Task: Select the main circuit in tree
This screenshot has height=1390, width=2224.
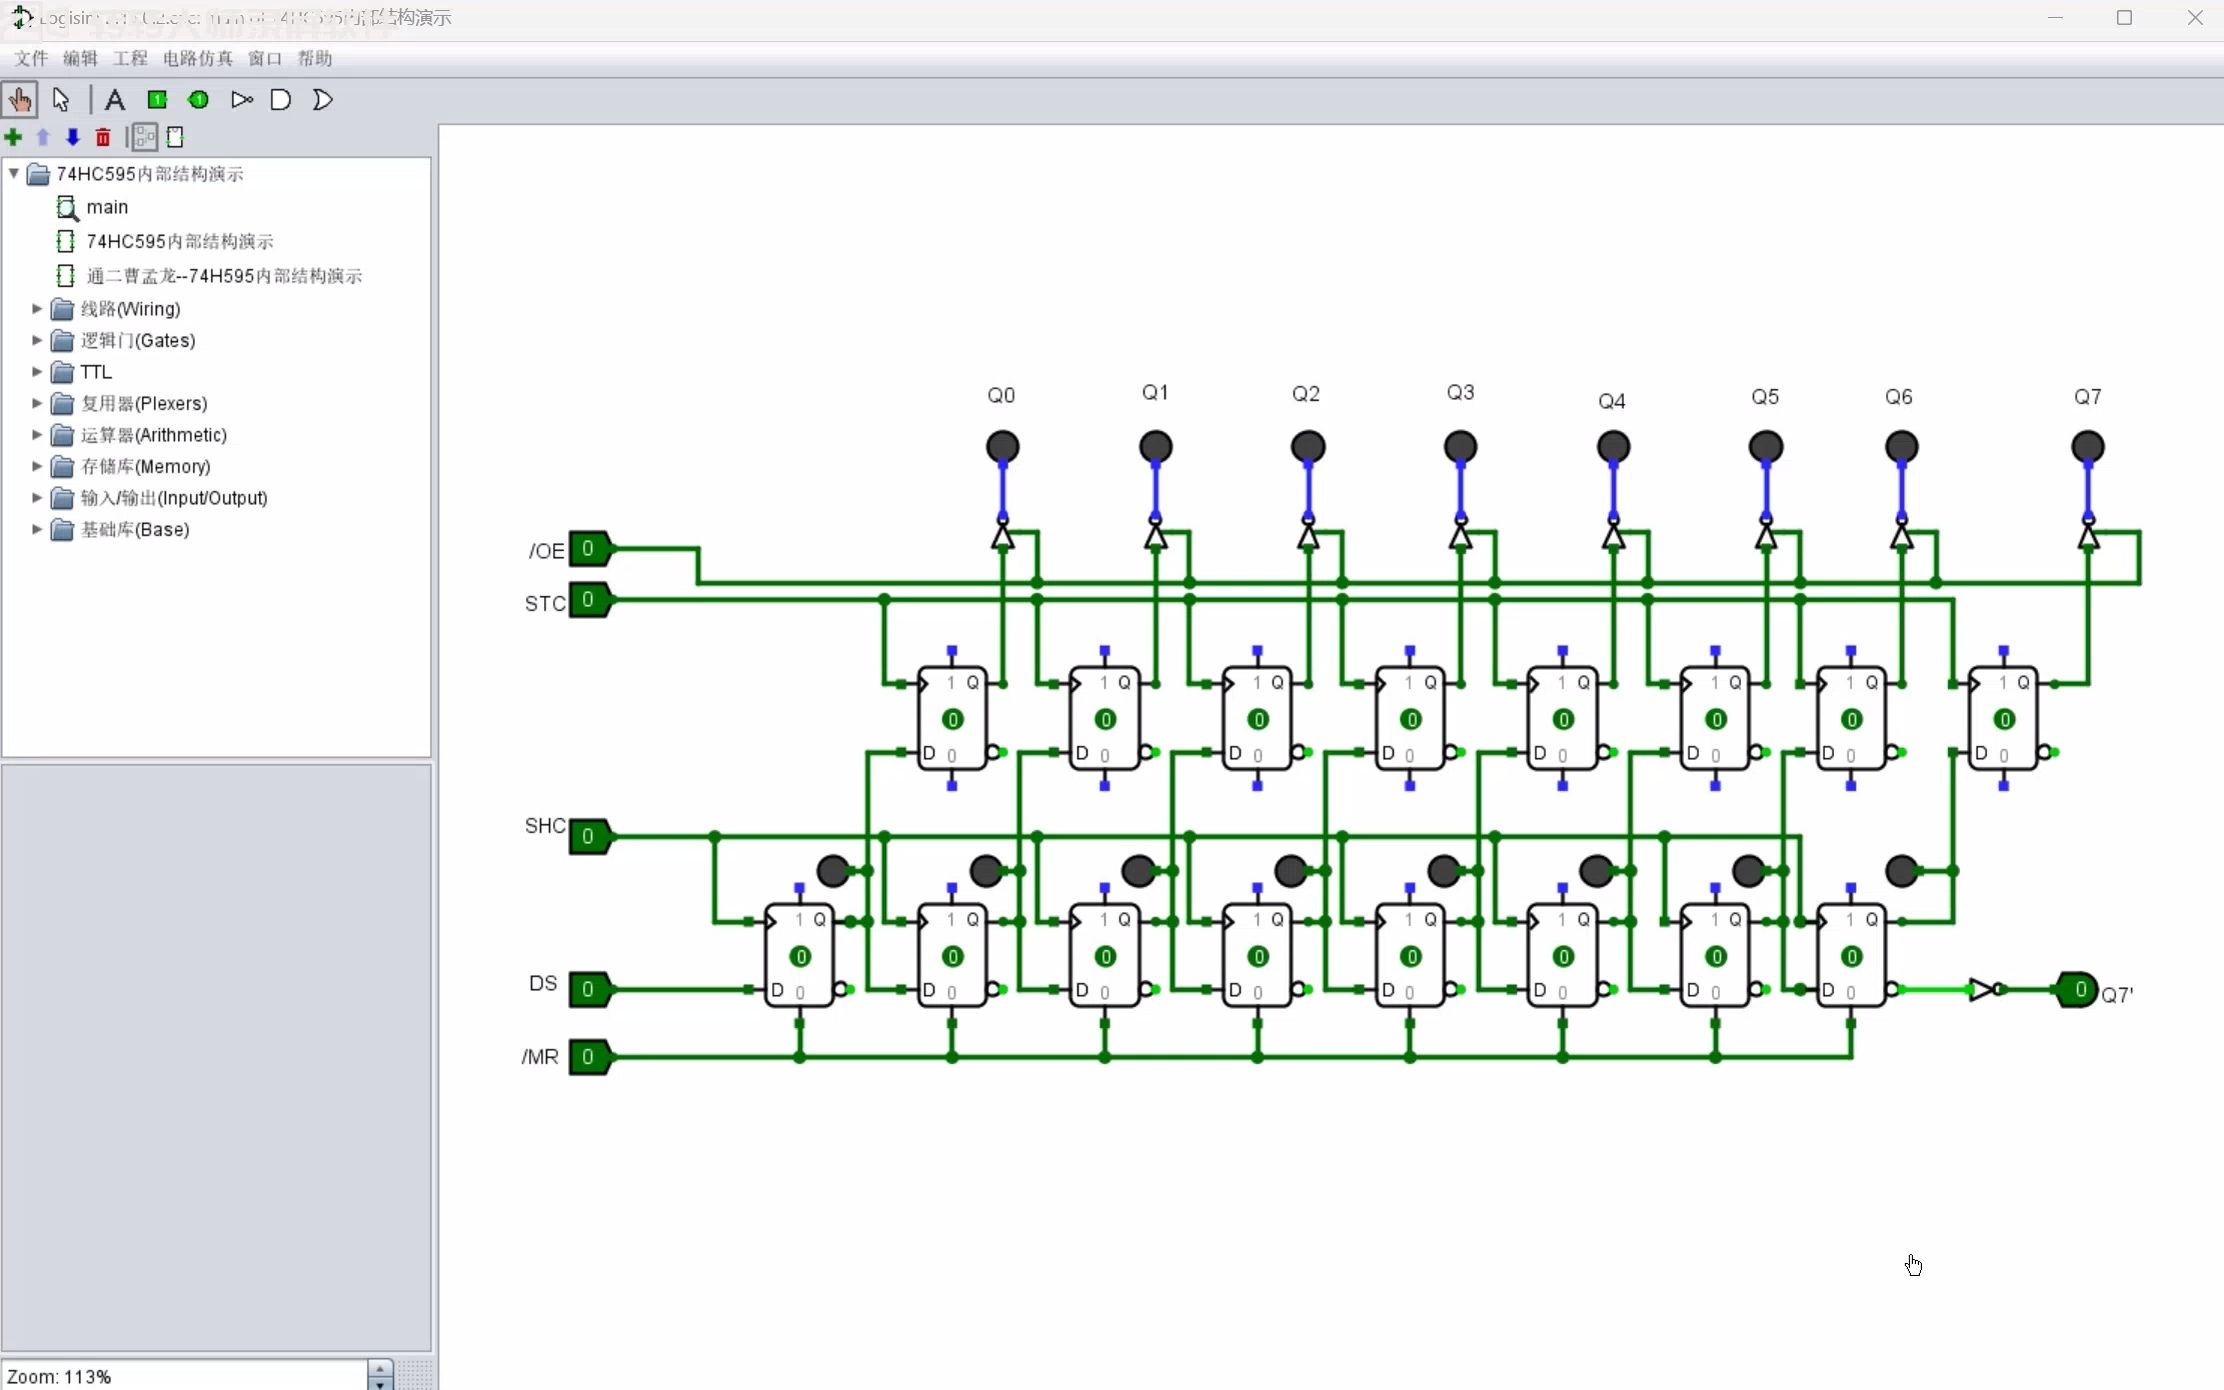Action: 106,207
